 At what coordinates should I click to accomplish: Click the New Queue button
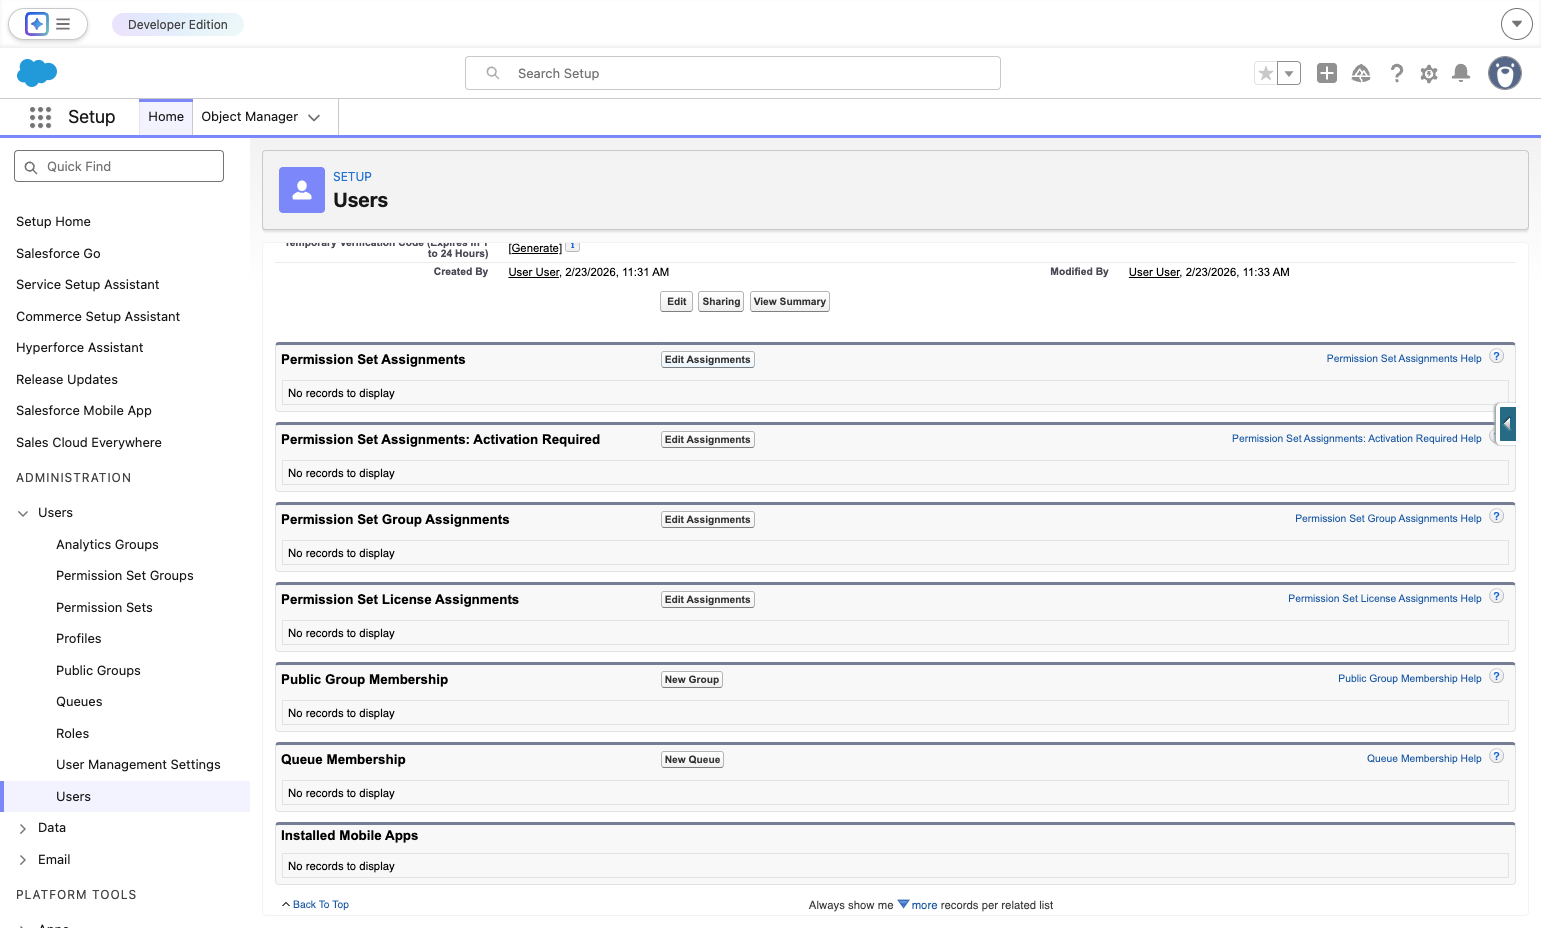coord(693,760)
